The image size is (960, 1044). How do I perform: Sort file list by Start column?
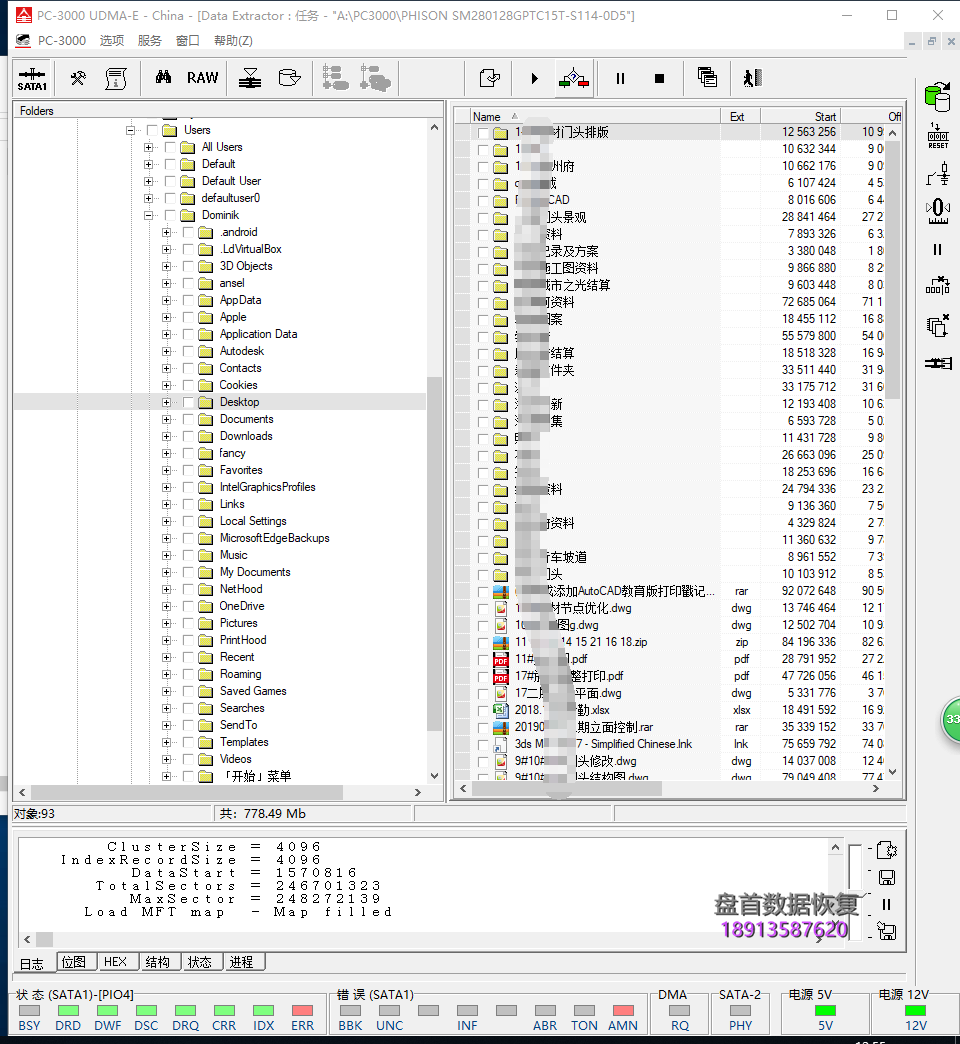799,116
